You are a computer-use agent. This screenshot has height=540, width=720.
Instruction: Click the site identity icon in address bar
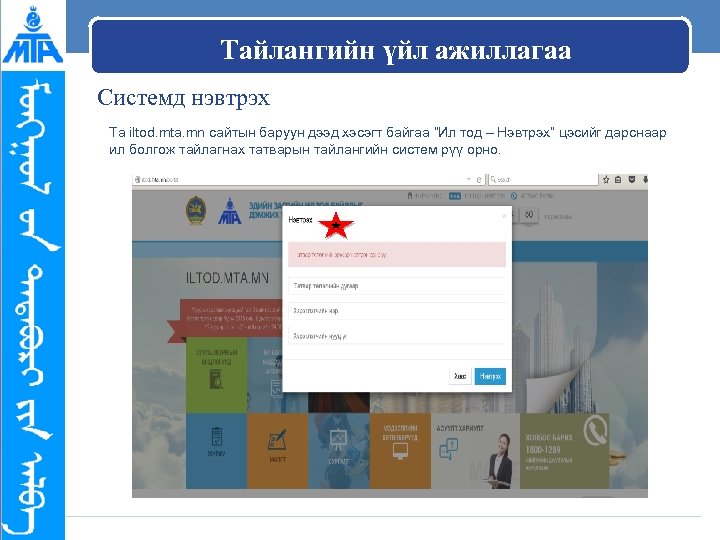[137, 180]
